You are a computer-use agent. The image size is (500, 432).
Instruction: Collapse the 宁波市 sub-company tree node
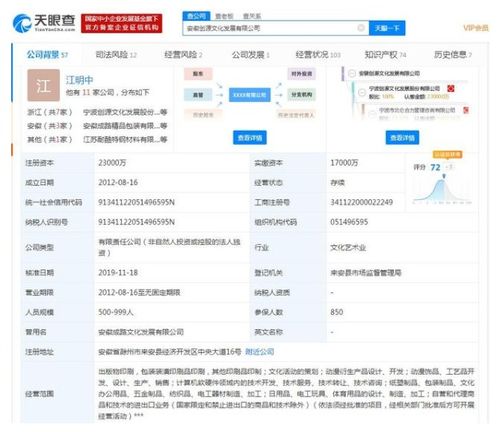pos(372,114)
